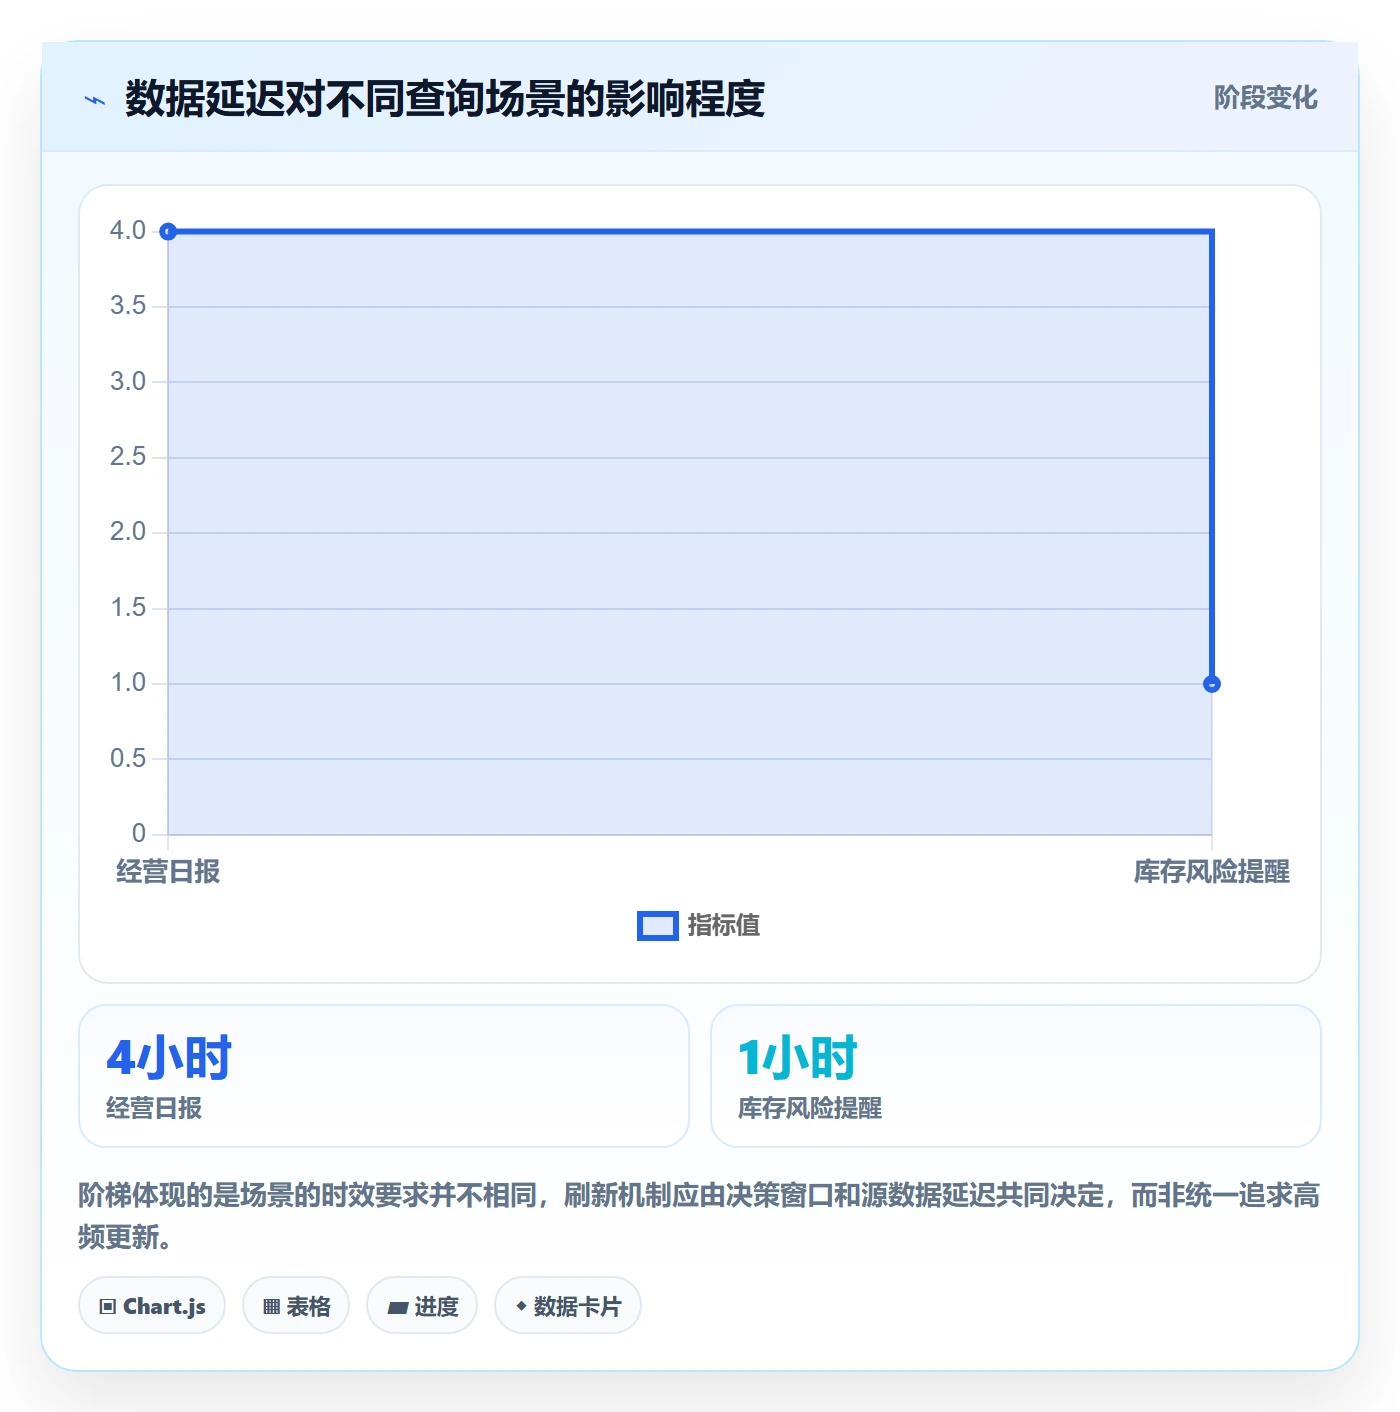Click the 进度 tag
Image resolution: width=1400 pixels, height=1412 pixels.
pos(422,1306)
